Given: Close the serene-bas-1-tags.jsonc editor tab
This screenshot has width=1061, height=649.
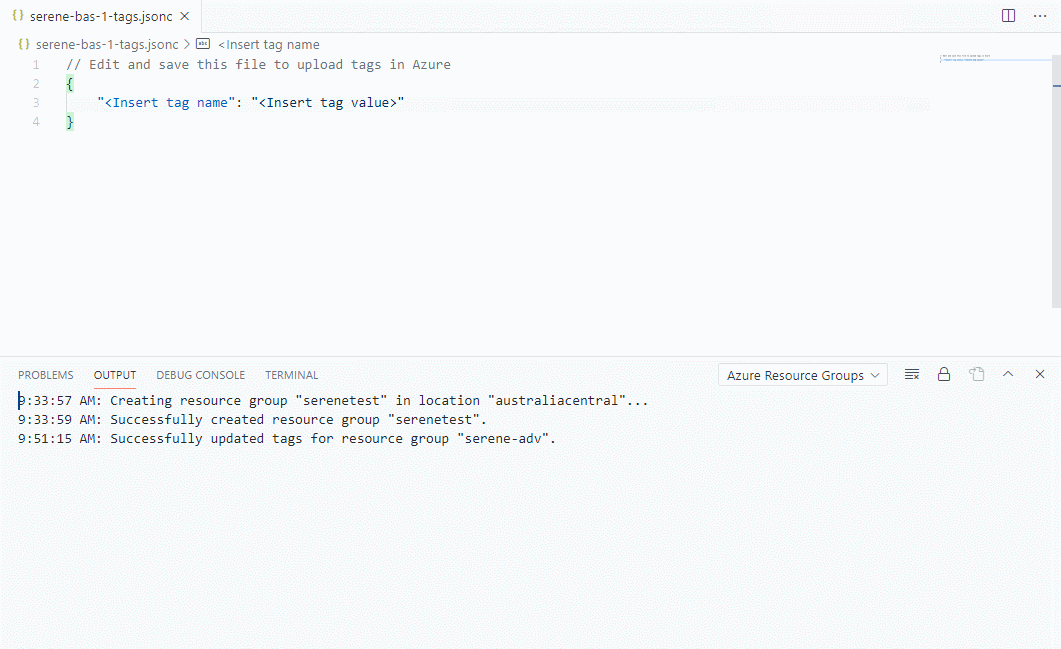Looking at the screenshot, I should click(183, 16).
